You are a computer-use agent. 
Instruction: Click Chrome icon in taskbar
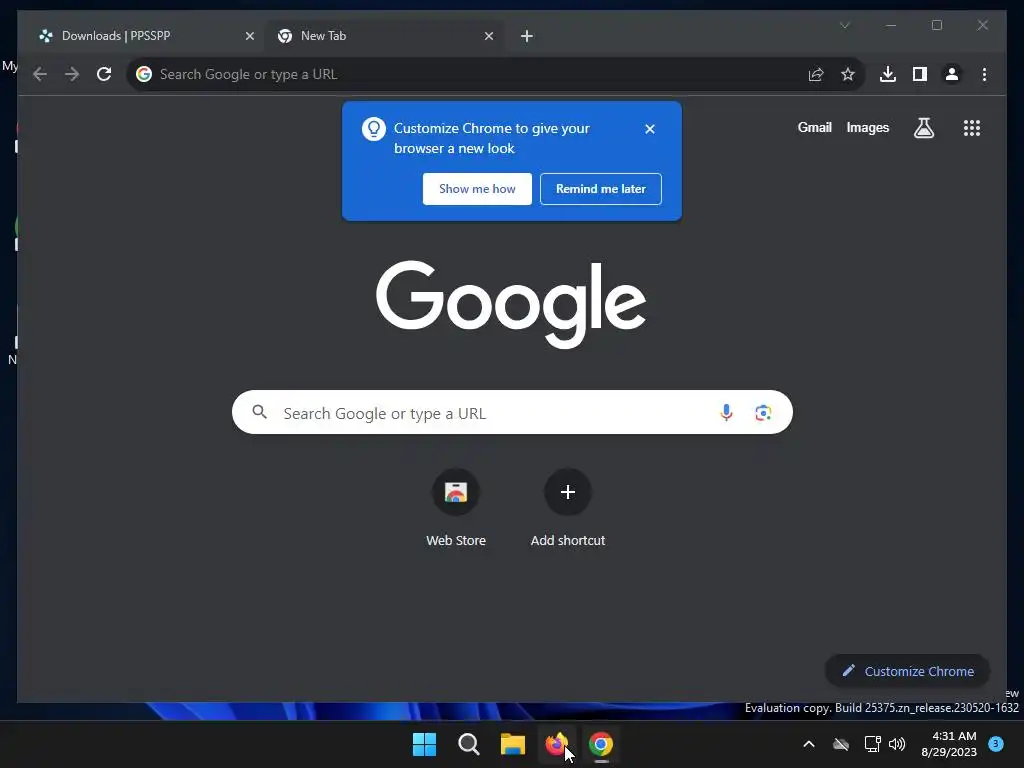tap(601, 744)
